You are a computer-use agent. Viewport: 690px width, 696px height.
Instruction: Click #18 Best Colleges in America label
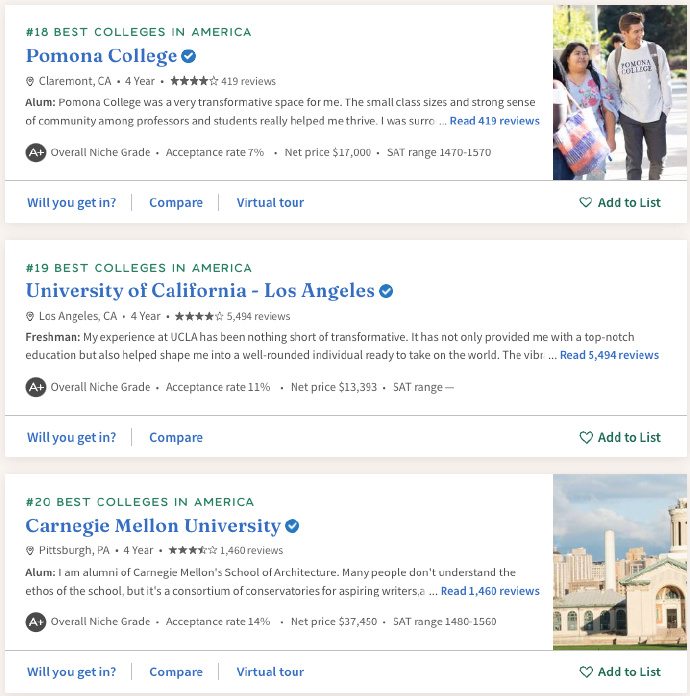(139, 32)
